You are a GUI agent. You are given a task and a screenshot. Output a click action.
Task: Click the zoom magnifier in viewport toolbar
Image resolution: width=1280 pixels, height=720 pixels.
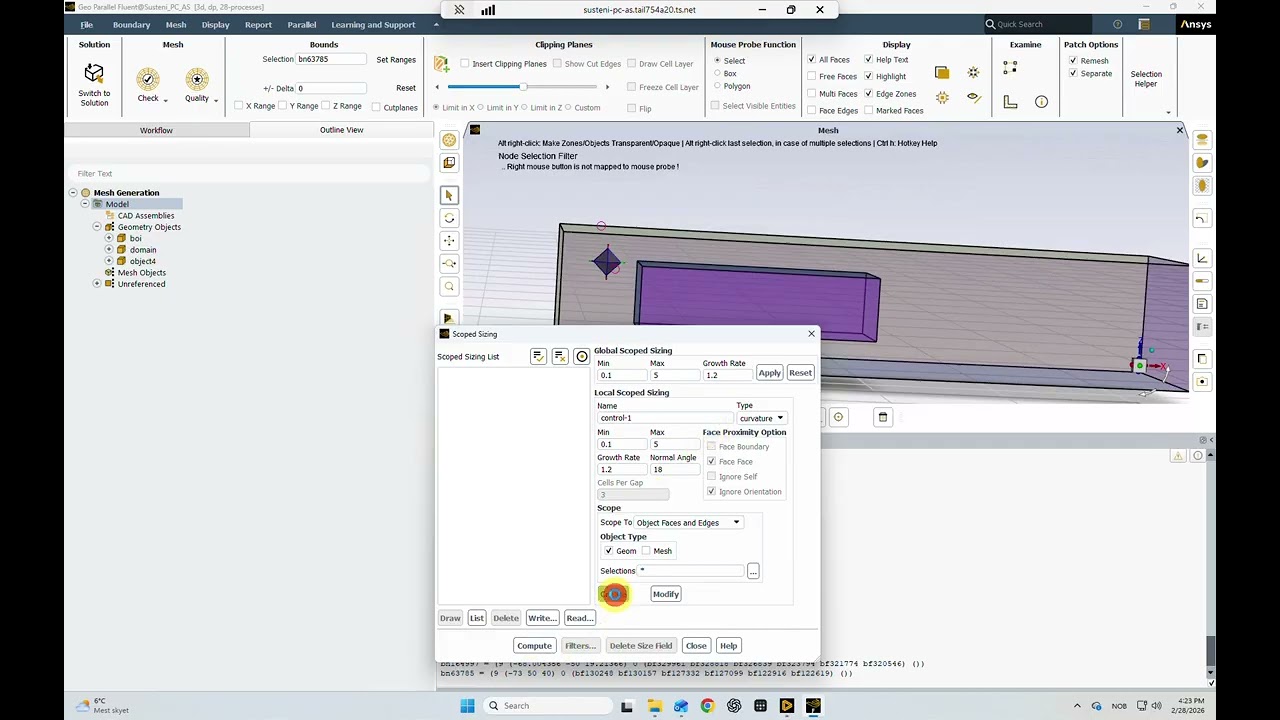tap(449, 287)
